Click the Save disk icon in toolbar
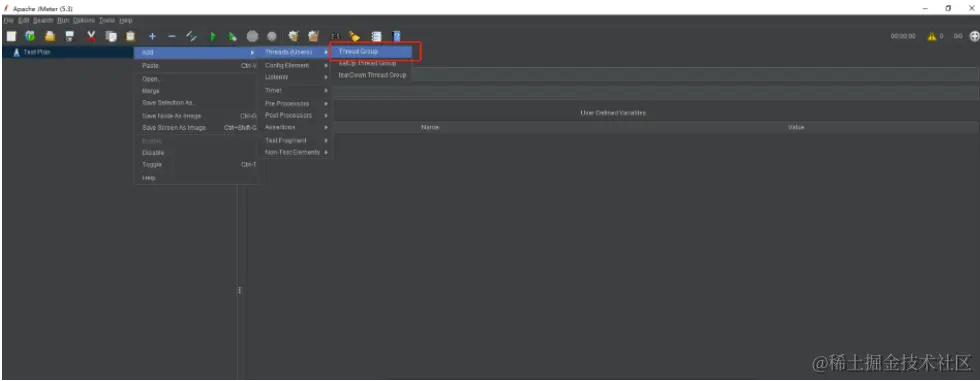Screen dimensions: 980x381 [x=69, y=36]
